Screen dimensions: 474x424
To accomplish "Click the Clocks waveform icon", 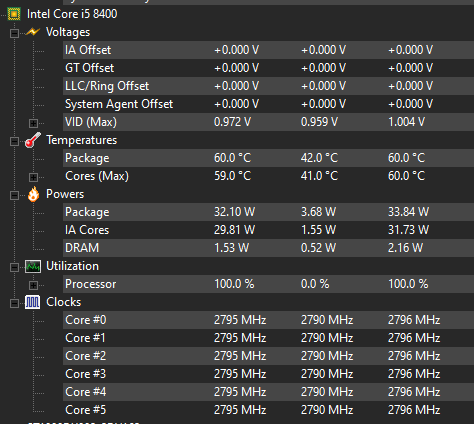I will click(33, 302).
